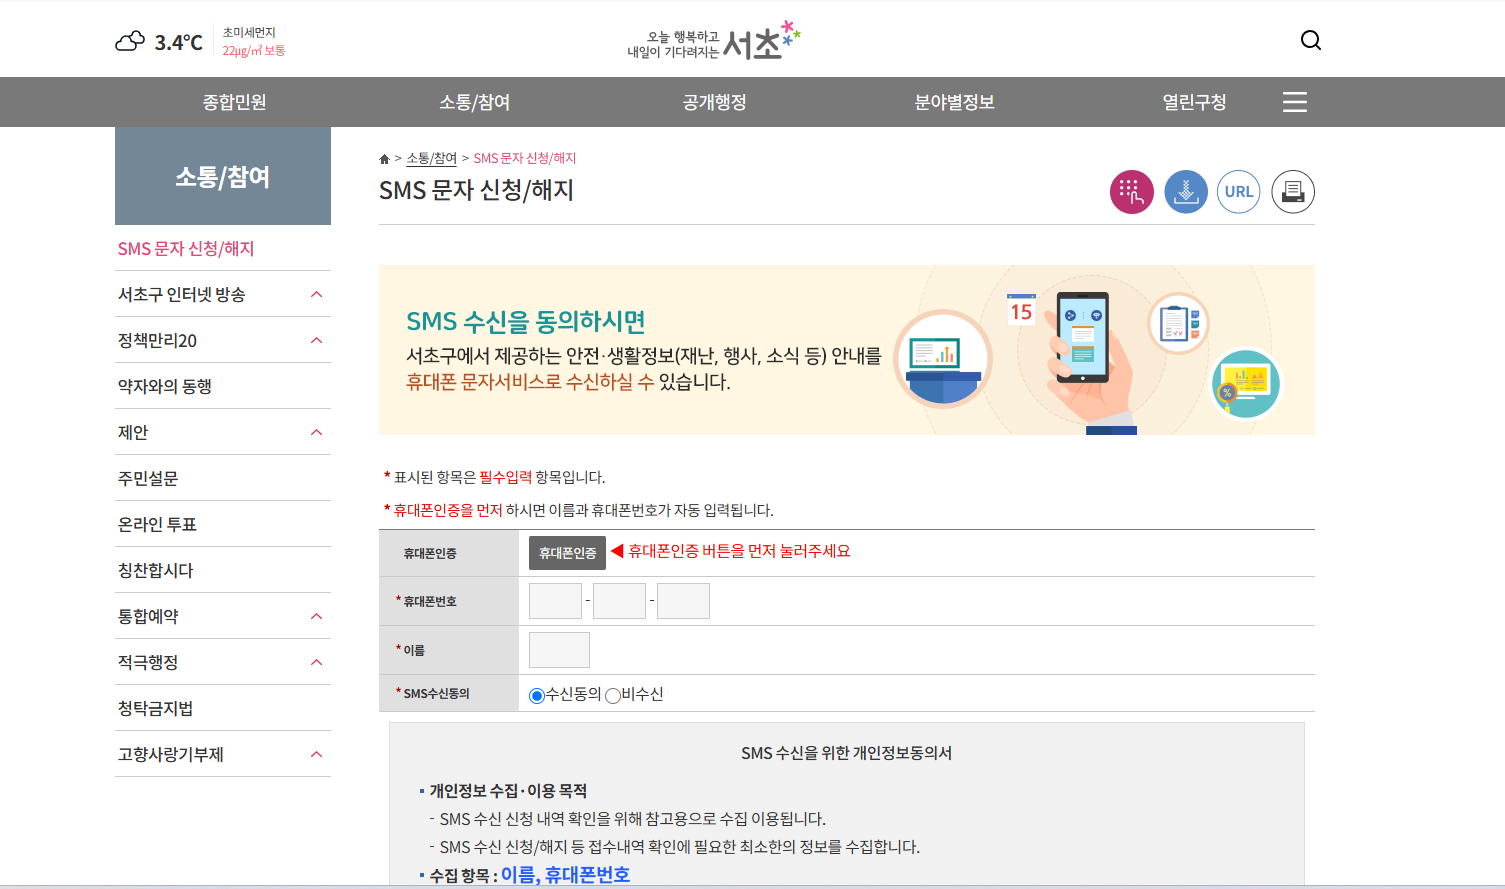Expand 적극행정 submenu chevron
This screenshot has height=889, width=1505.
click(317, 662)
